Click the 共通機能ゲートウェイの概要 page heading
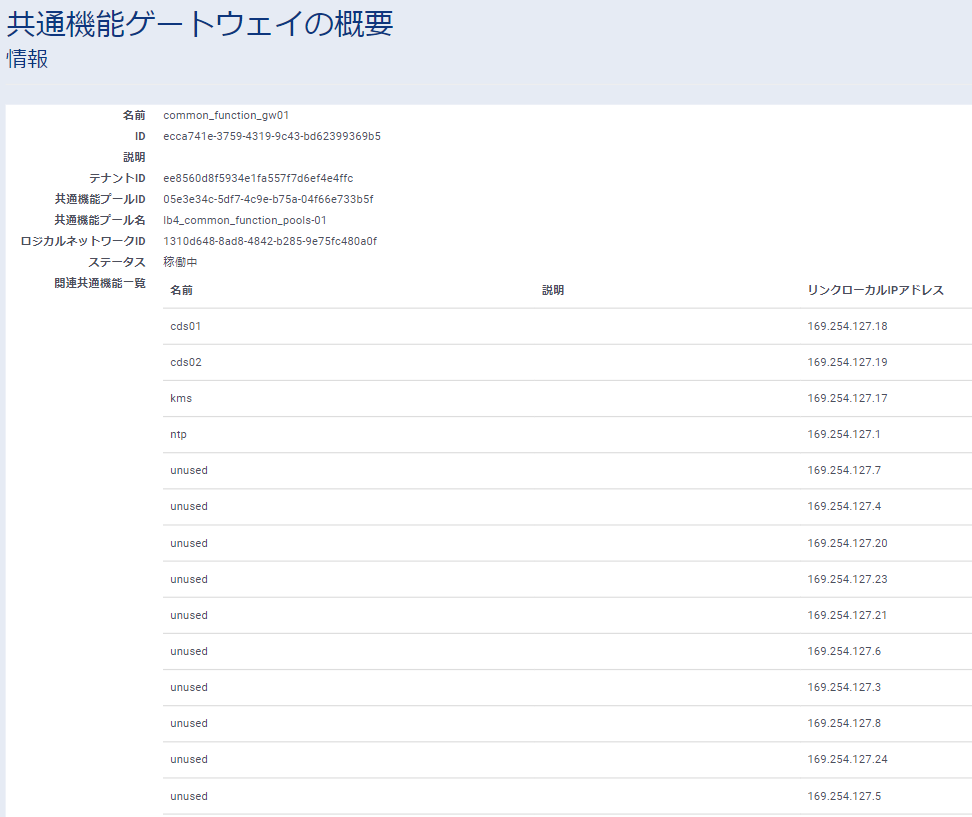This screenshot has height=817, width=972. click(200, 24)
